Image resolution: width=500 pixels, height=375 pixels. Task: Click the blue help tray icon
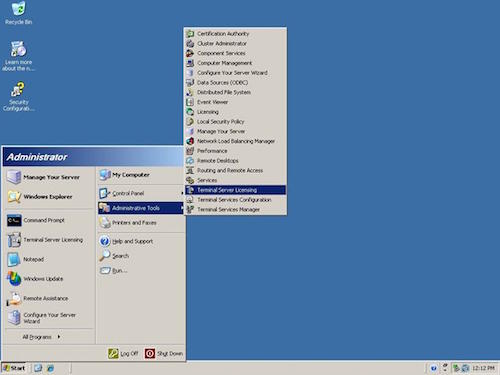click(433, 368)
